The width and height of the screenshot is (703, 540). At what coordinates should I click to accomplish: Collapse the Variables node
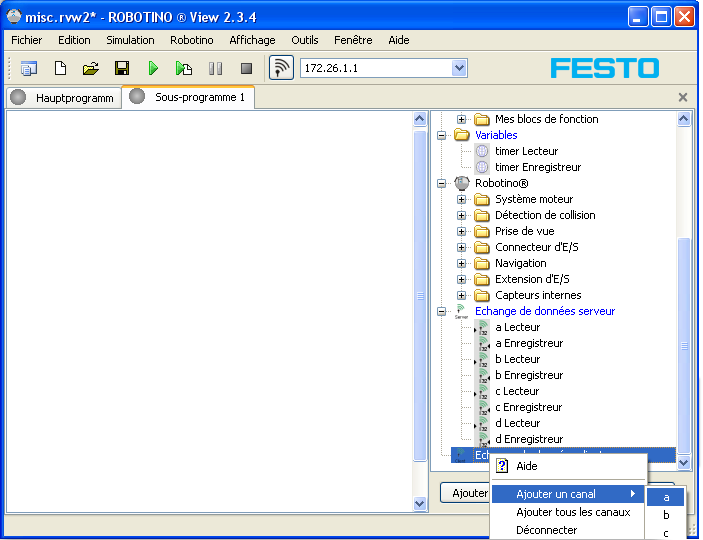tap(442, 135)
